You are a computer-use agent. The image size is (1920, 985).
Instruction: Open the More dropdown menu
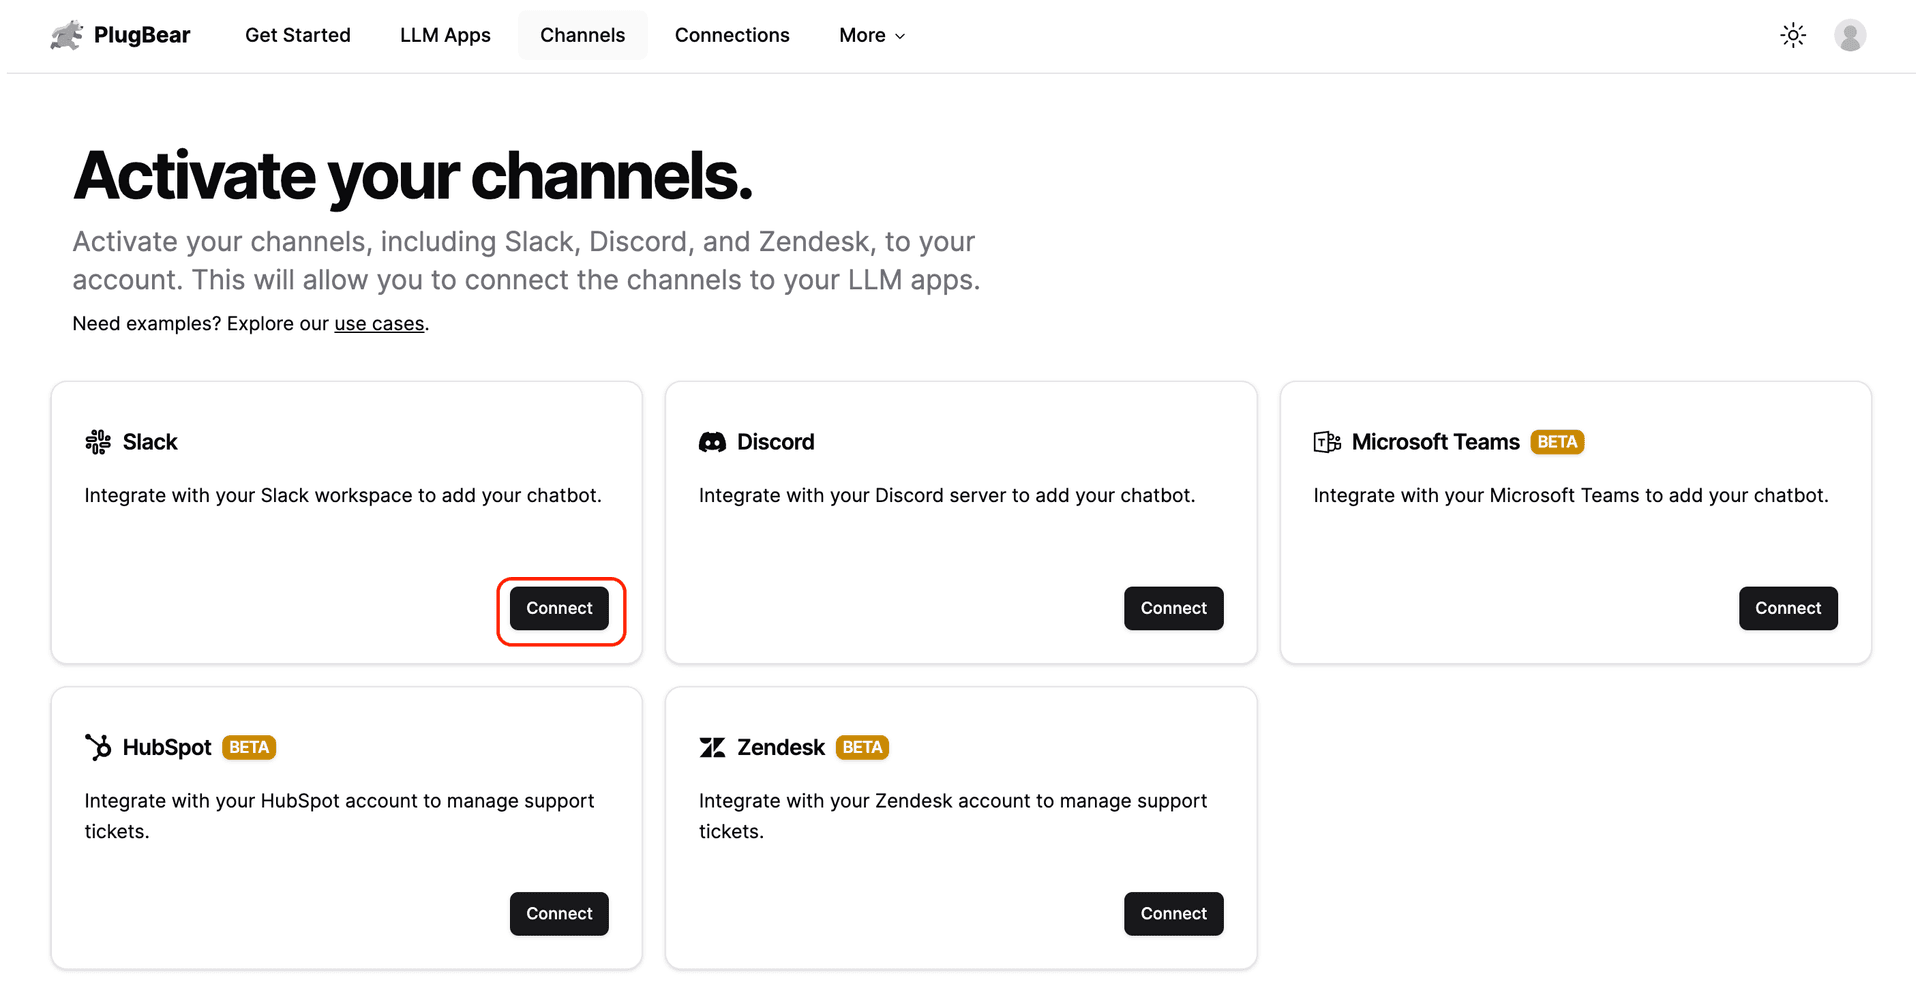pos(871,35)
